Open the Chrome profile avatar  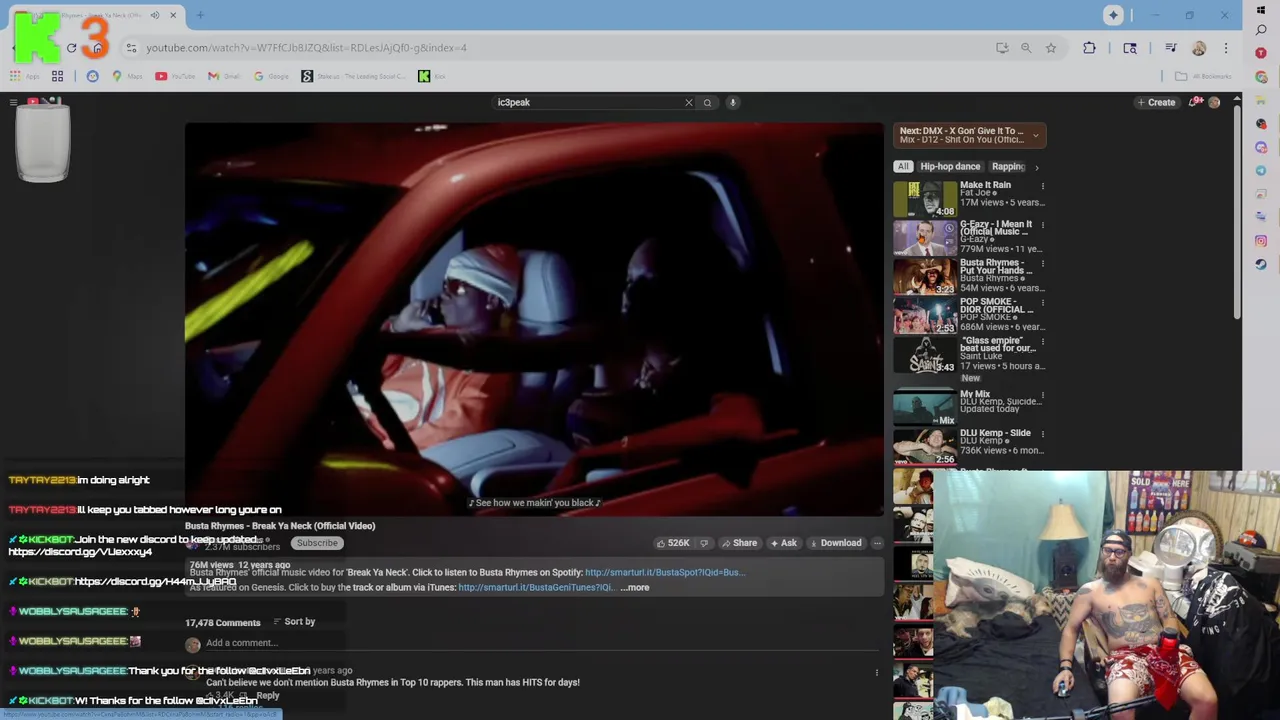coord(1199,48)
